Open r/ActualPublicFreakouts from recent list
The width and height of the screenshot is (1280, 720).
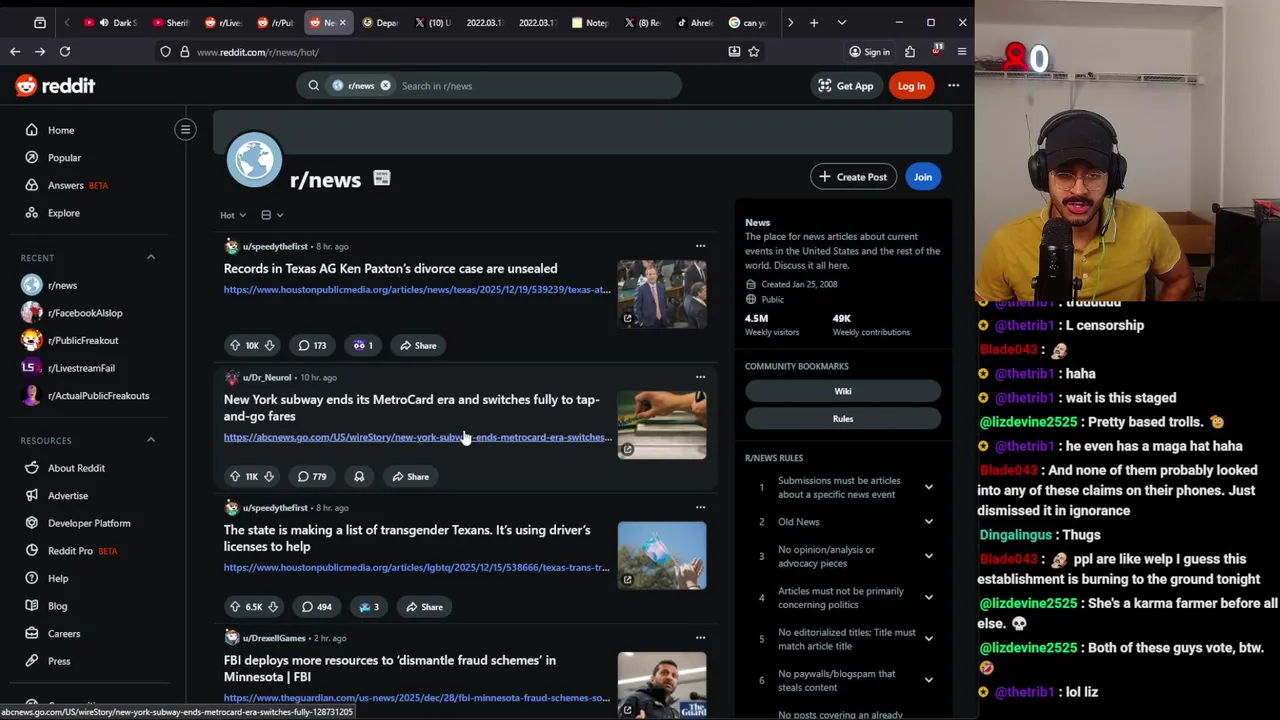coord(98,396)
